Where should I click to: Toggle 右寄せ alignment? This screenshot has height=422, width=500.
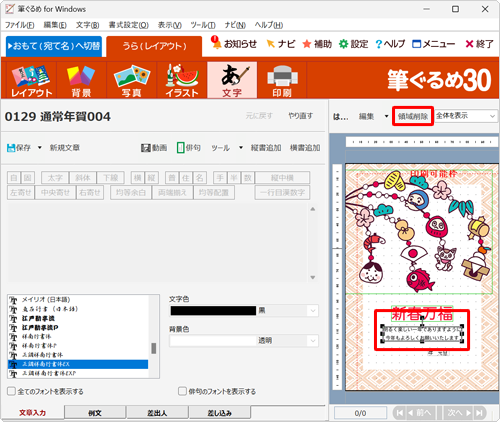click(x=90, y=192)
